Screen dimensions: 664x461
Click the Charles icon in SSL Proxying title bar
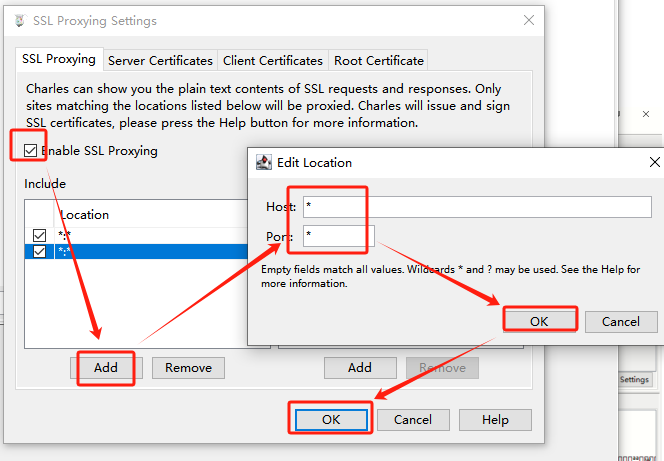(19, 20)
